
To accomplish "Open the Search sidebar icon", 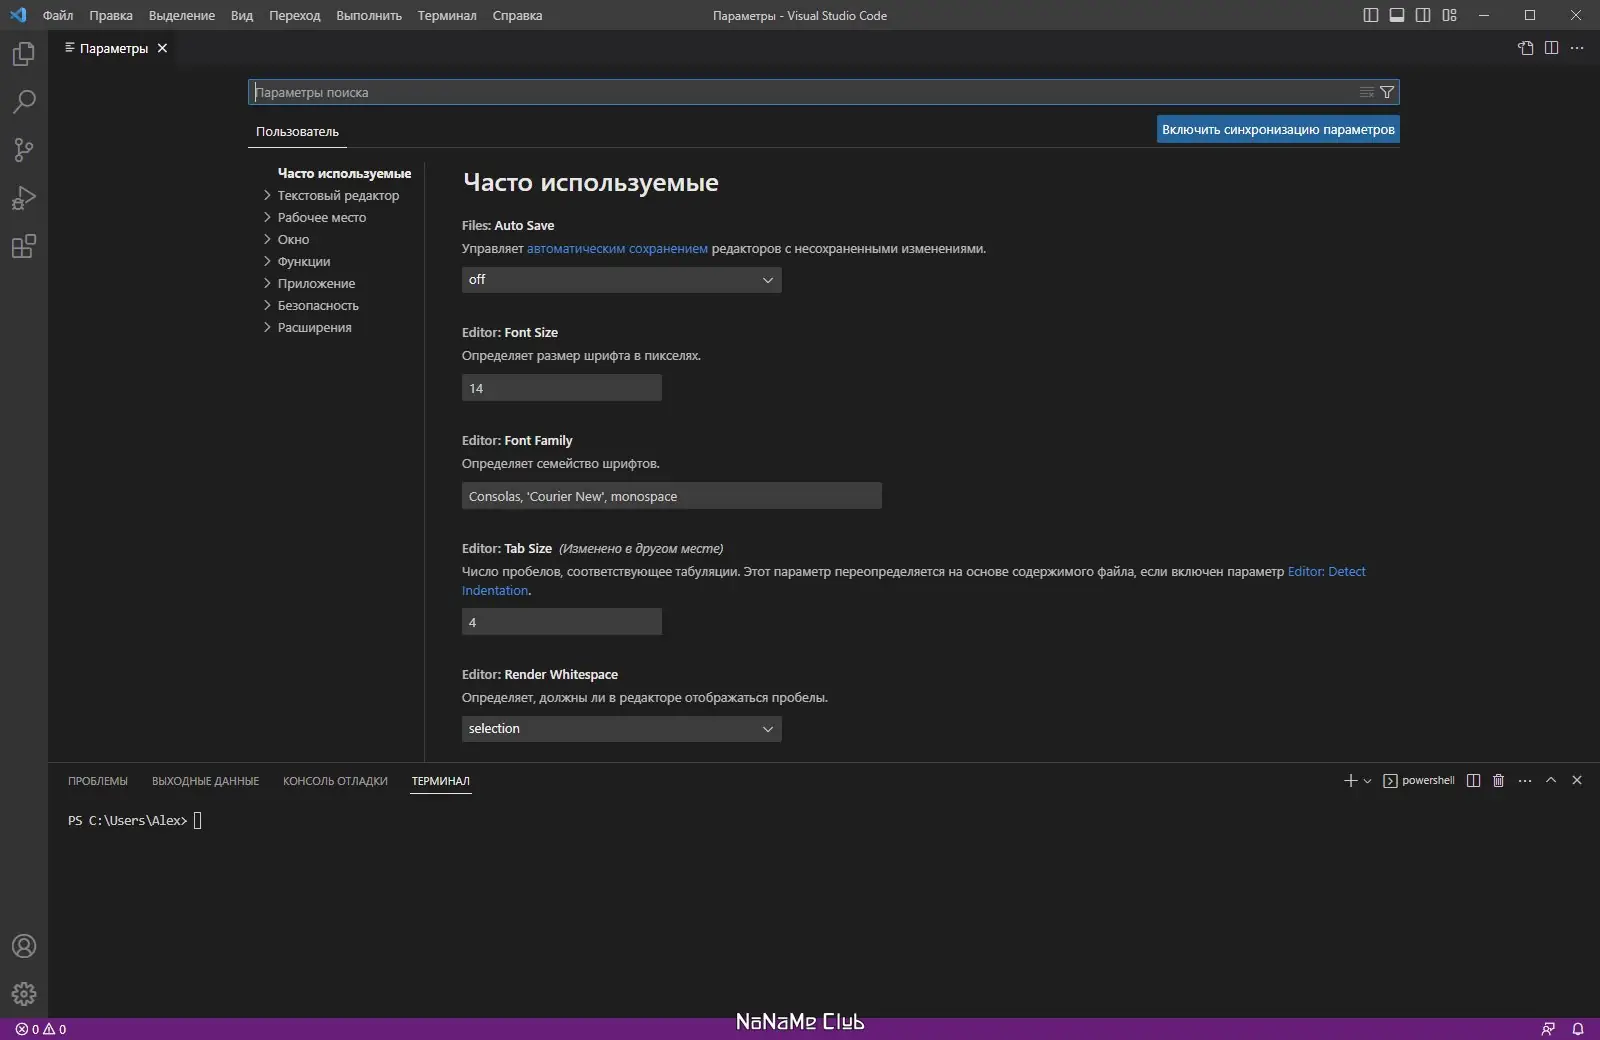I will point(23,102).
